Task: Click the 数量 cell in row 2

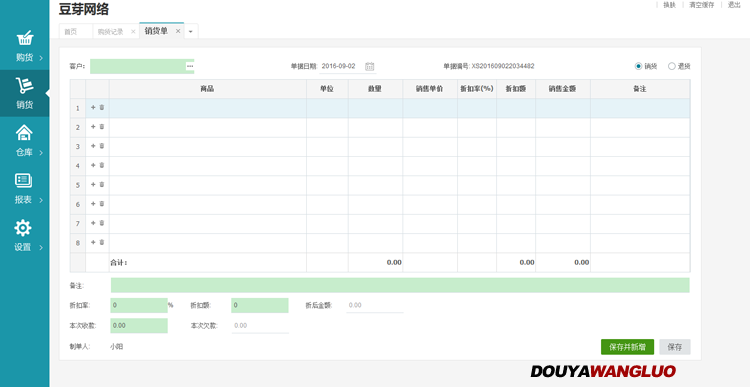Action: [x=375, y=127]
